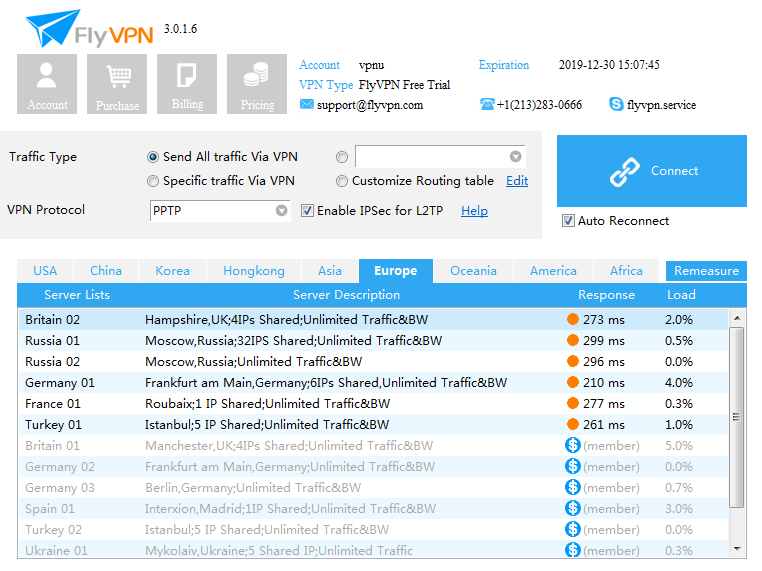Sort by Response column header

(x=606, y=295)
